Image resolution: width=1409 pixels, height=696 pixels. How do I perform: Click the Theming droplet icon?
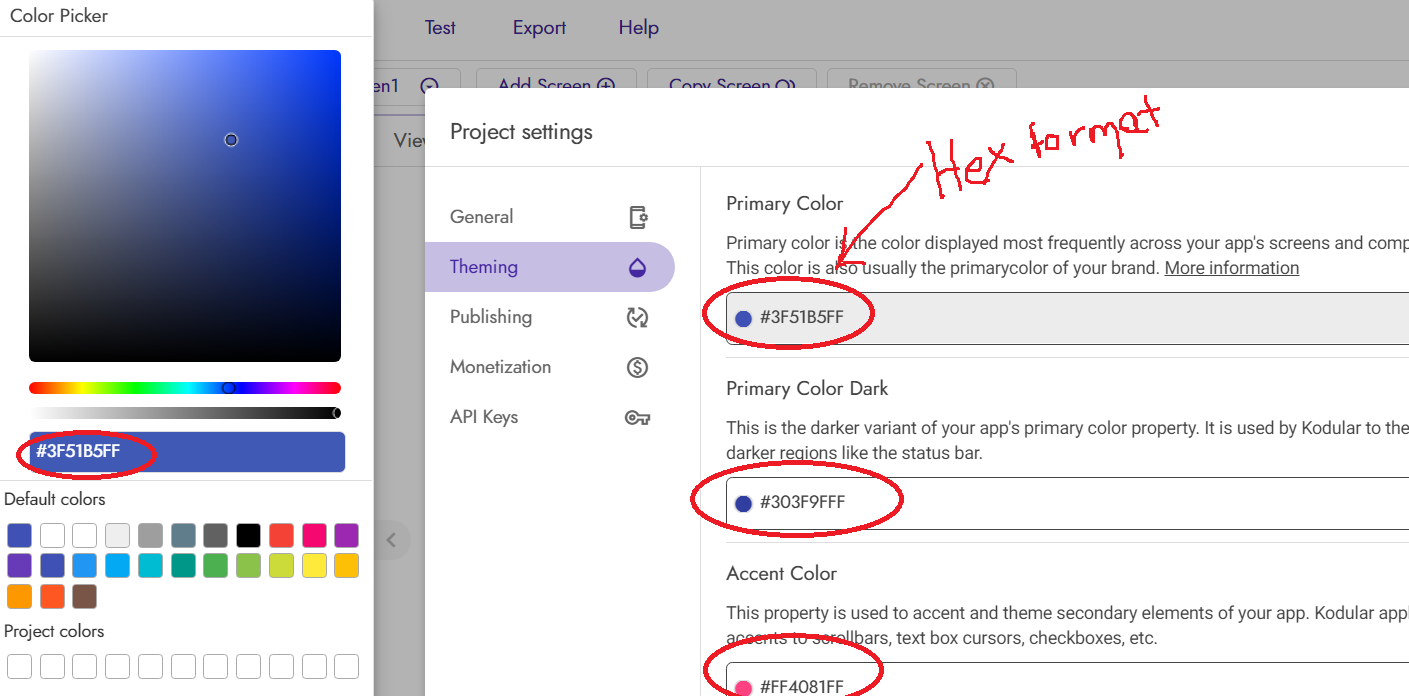tap(637, 267)
